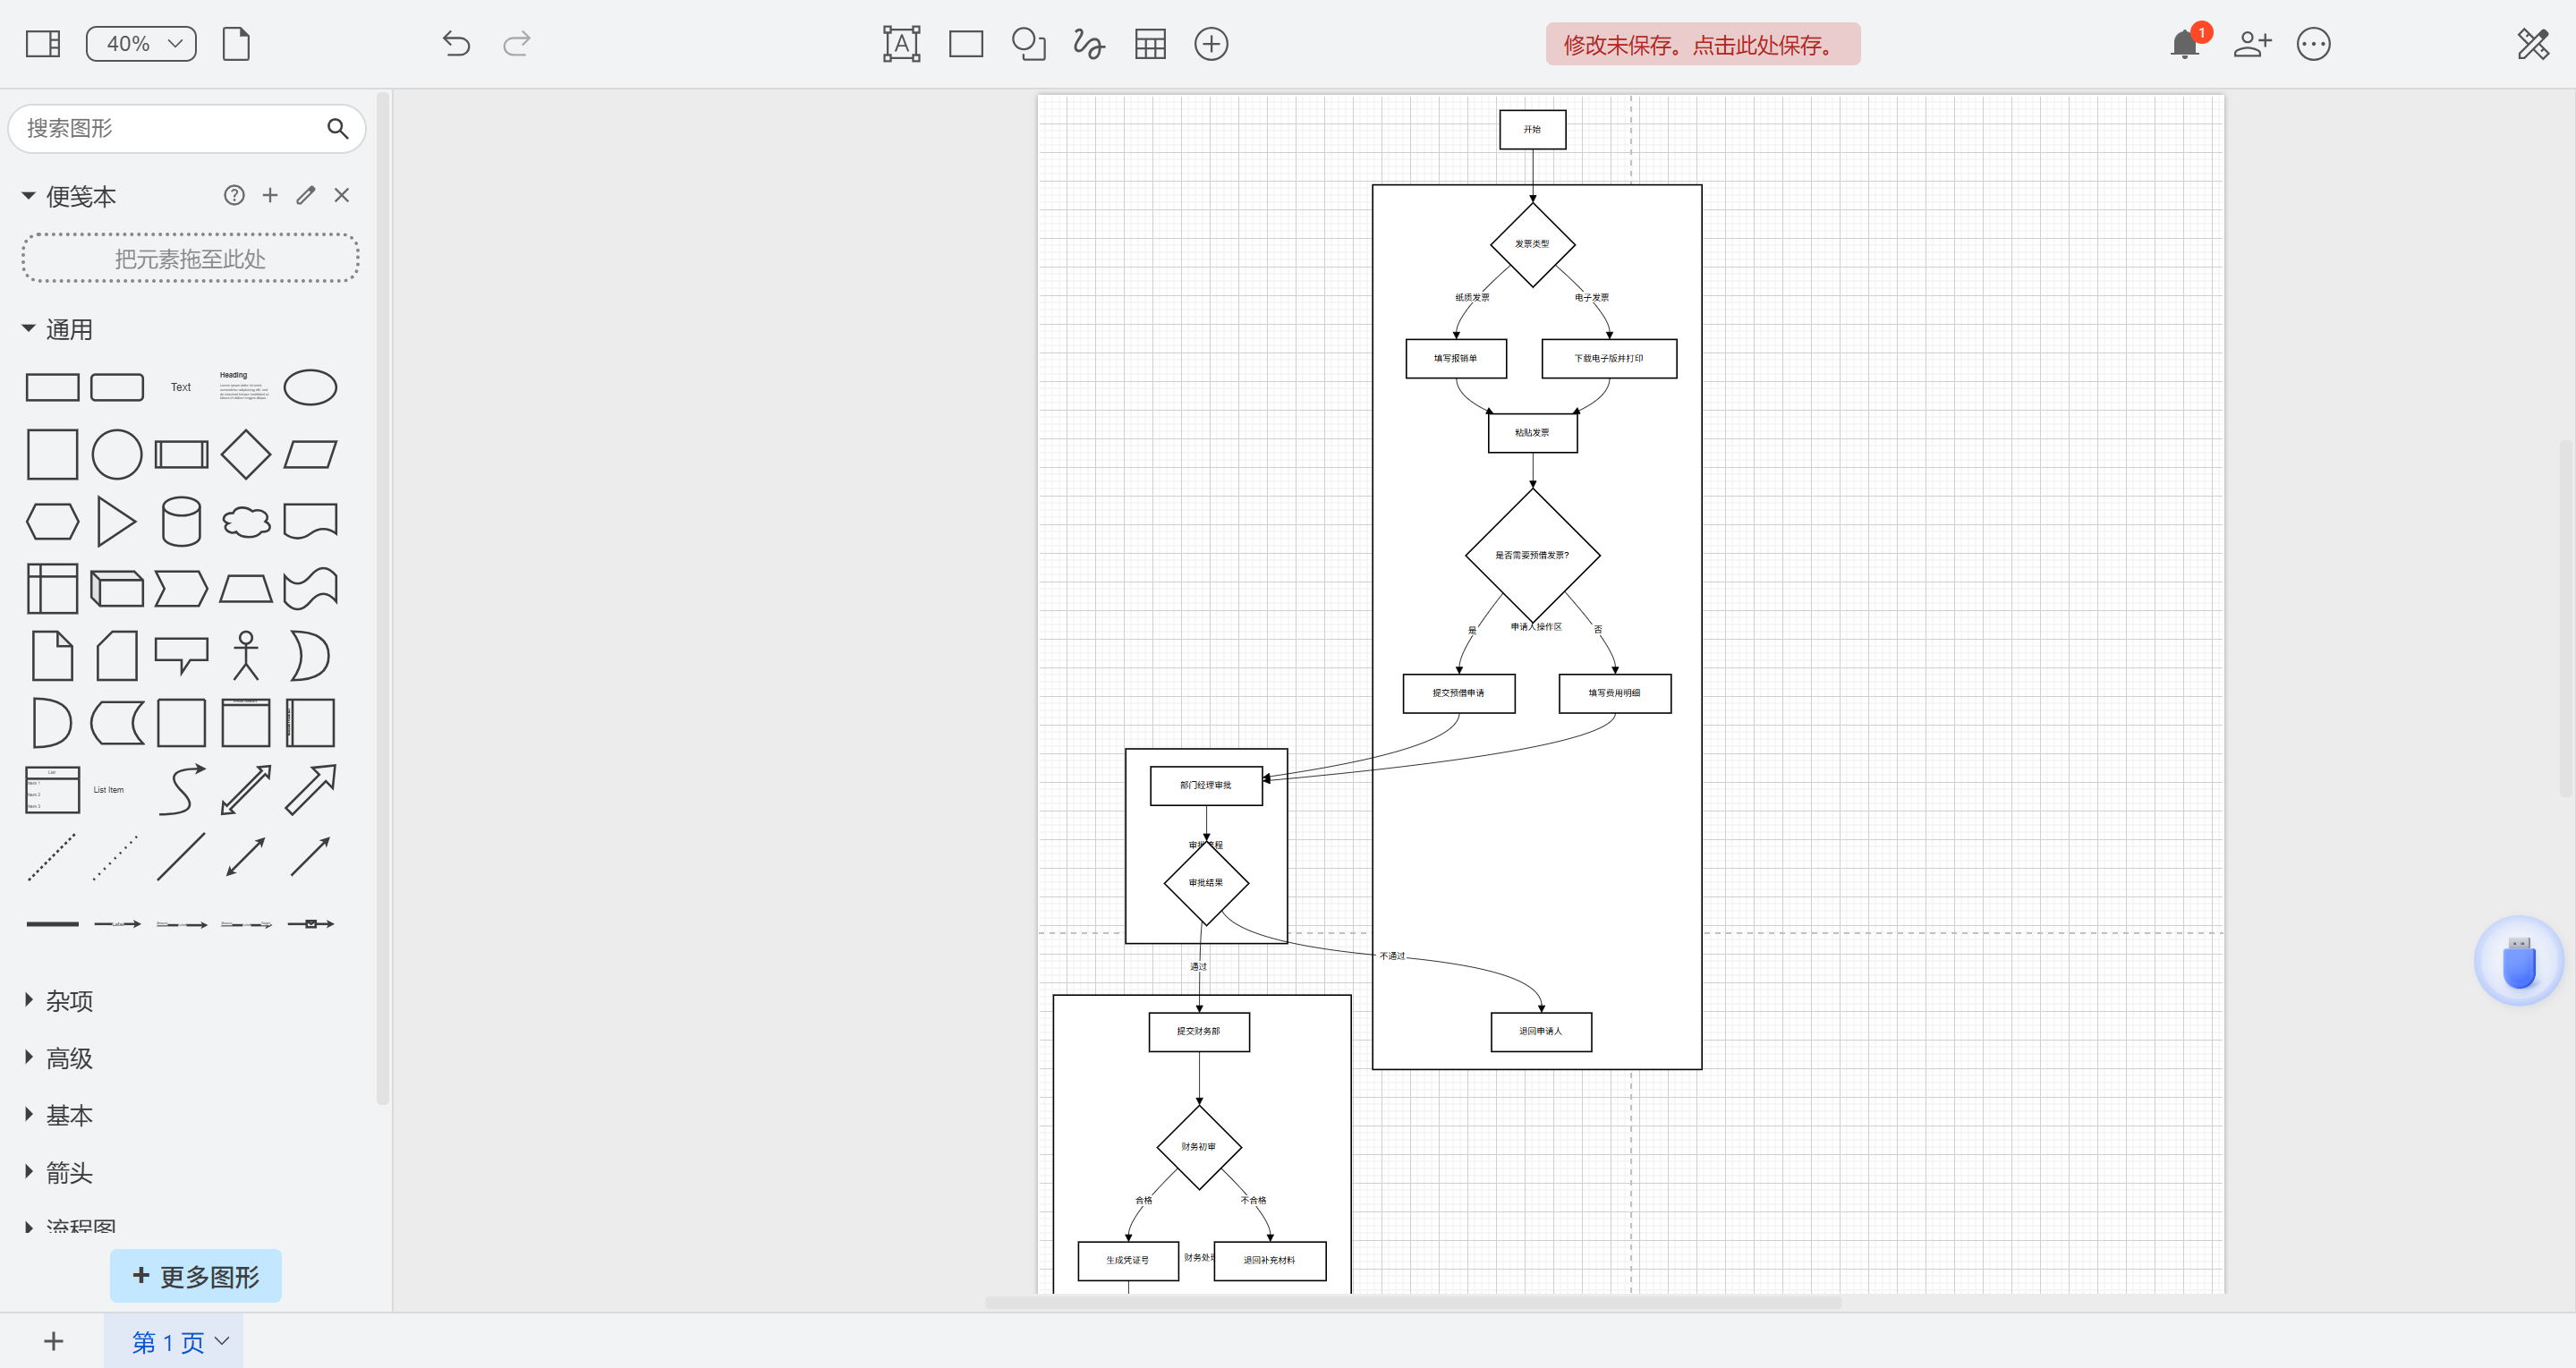Click the share add-user icon
The width and height of the screenshot is (2576, 1368).
pos(2252,44)
